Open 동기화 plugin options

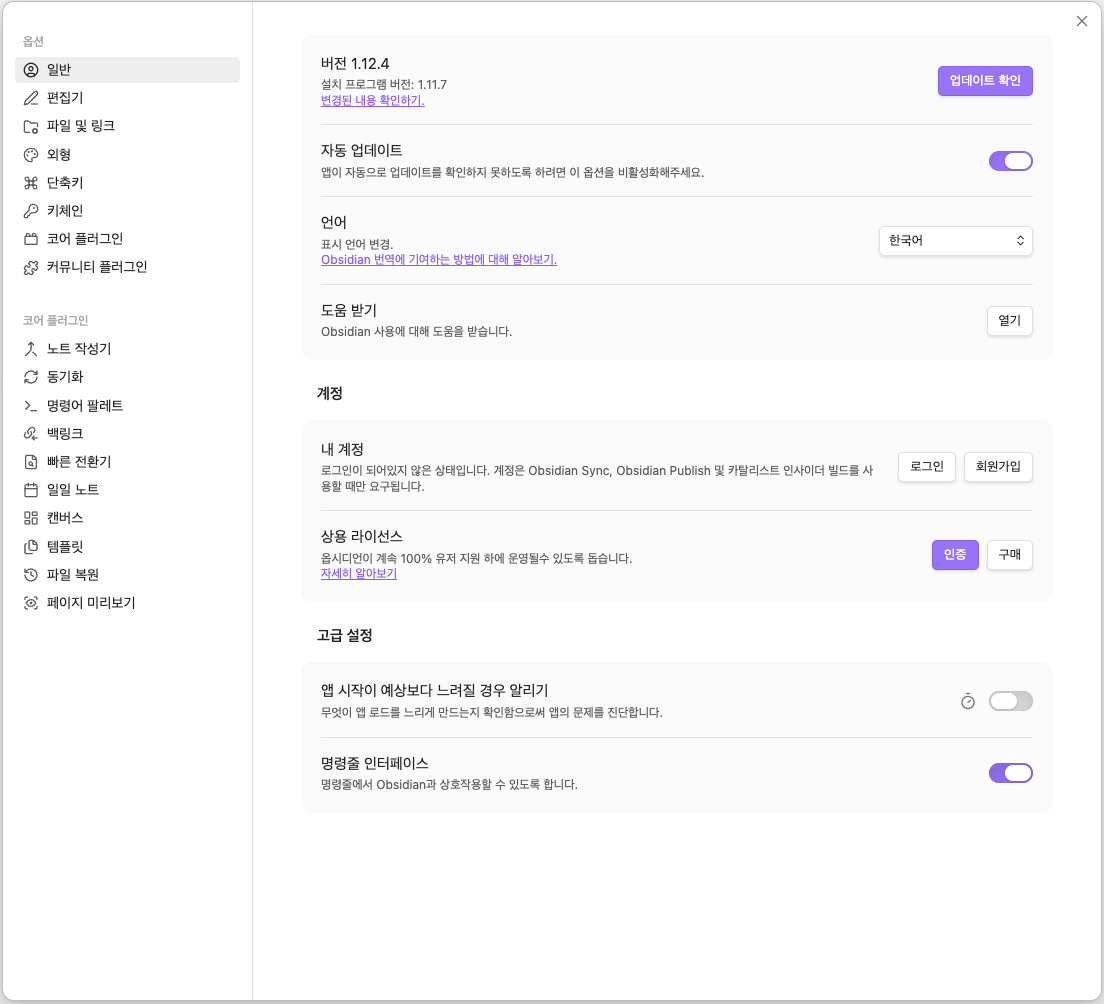127,377
